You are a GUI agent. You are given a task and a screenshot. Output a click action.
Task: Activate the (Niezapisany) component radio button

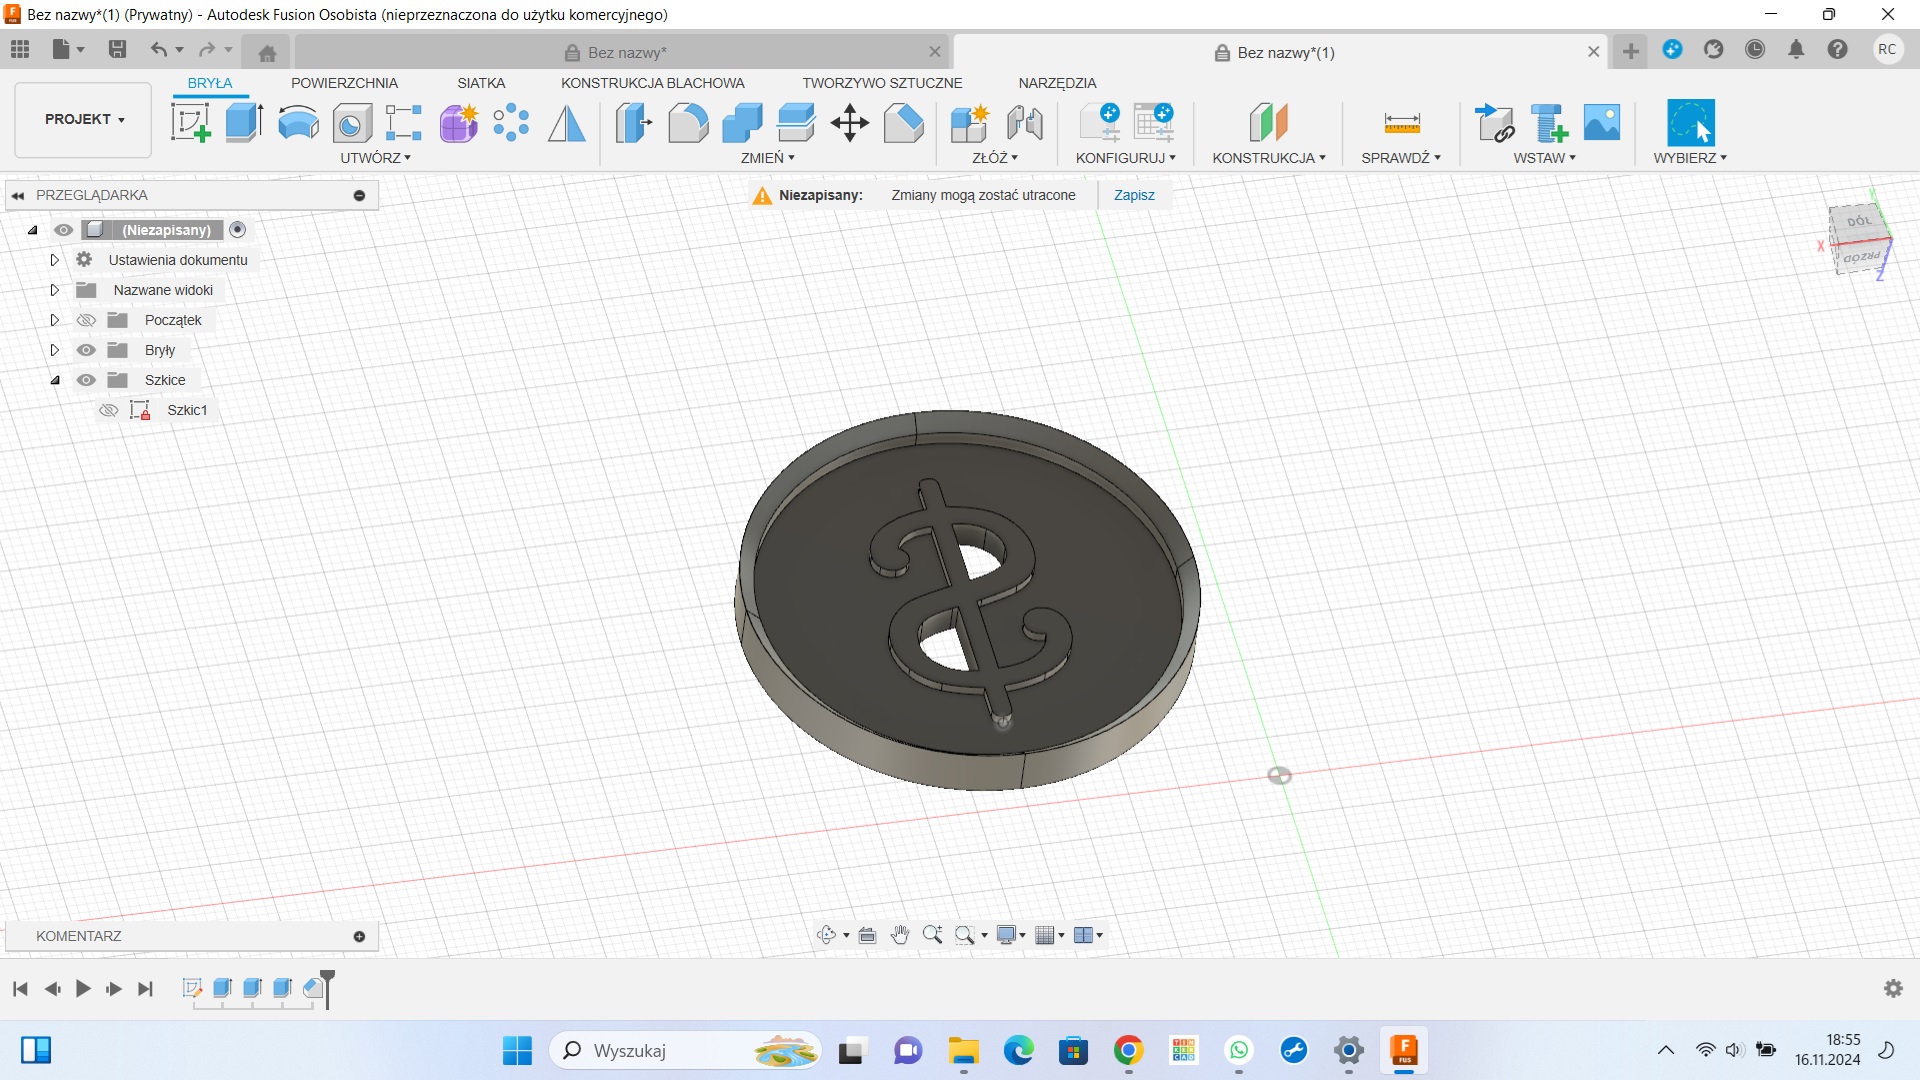[x=238, y=230]
